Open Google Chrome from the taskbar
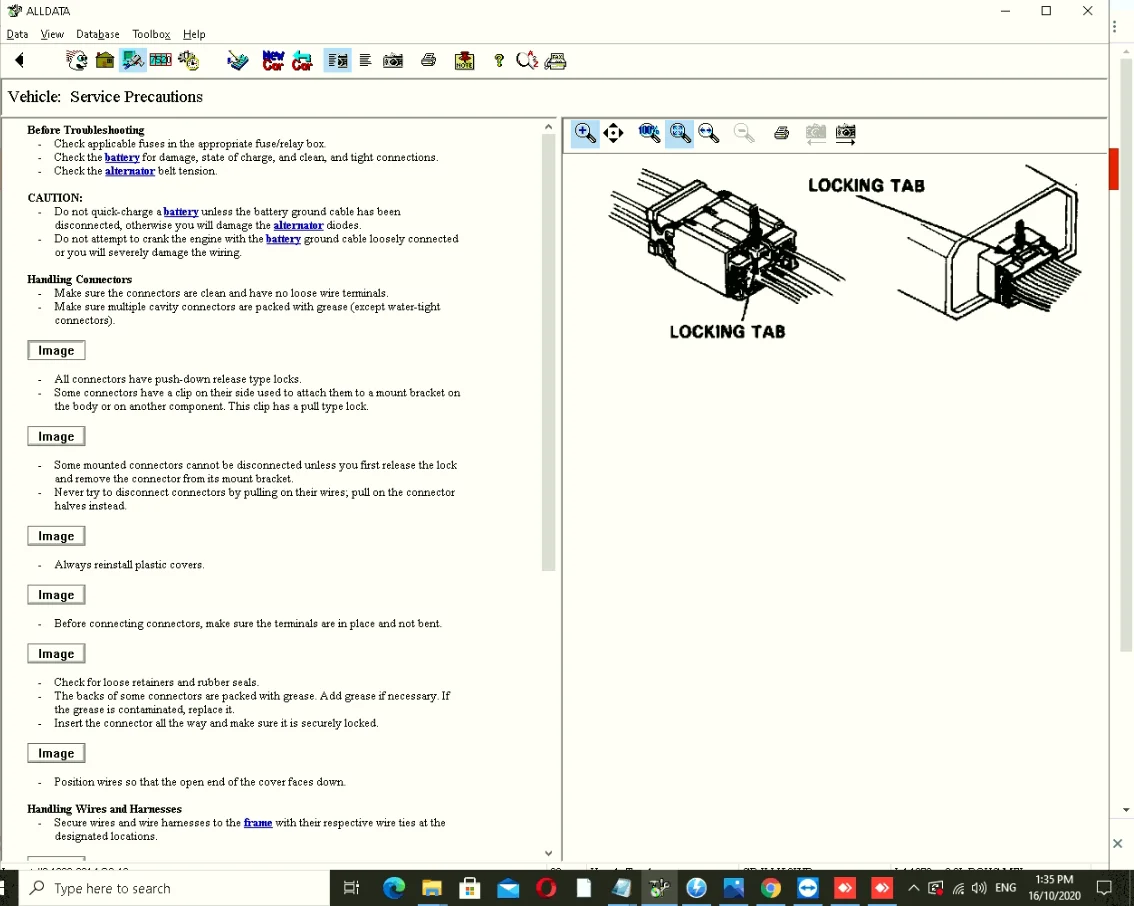 [770, 888]
